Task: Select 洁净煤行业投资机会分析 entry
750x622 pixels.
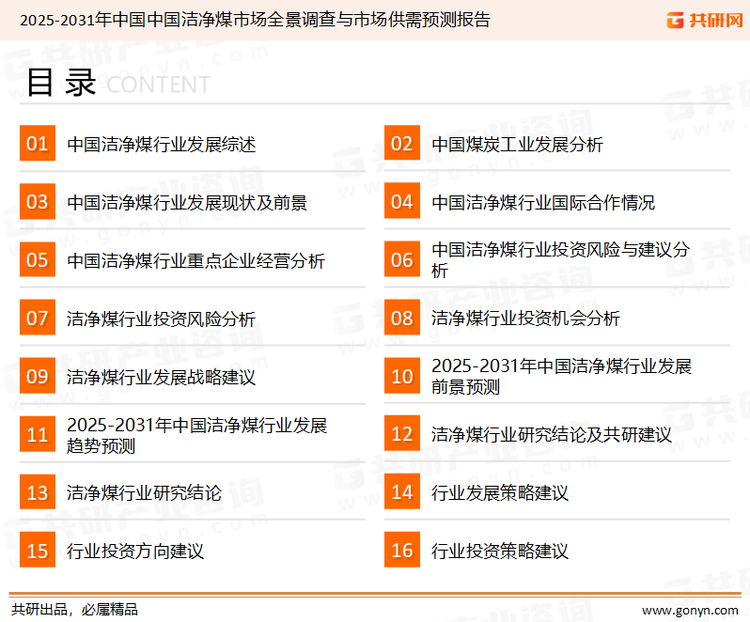Action: (x=526, y=319)
